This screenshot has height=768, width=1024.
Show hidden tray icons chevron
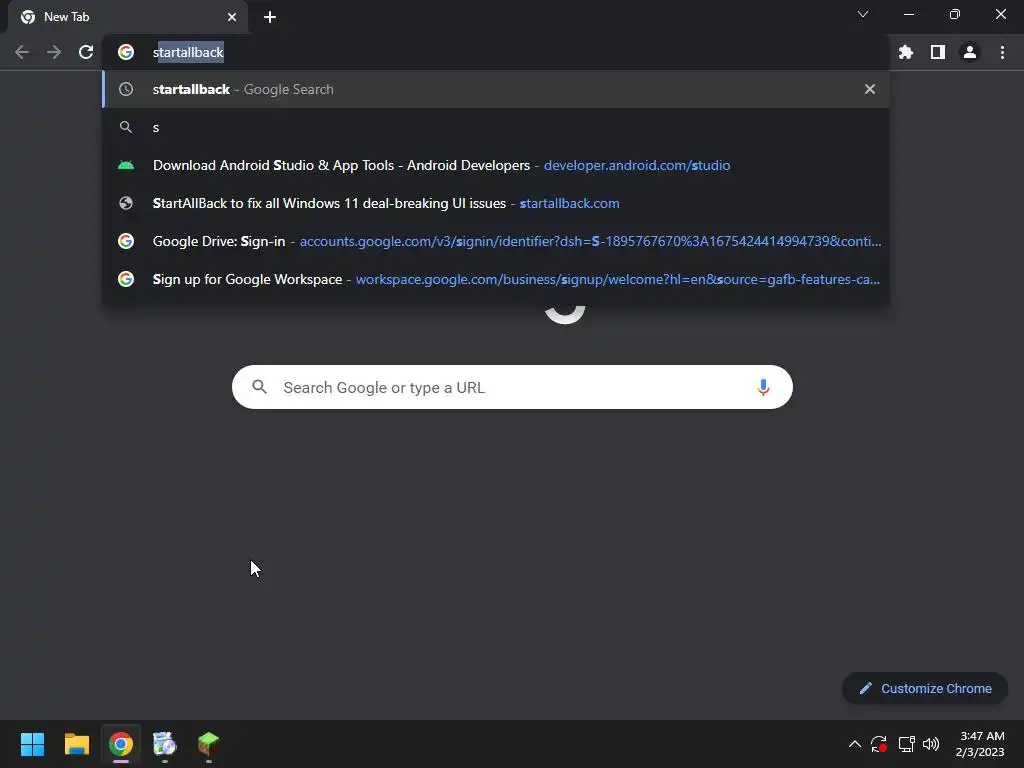point(854,744)
